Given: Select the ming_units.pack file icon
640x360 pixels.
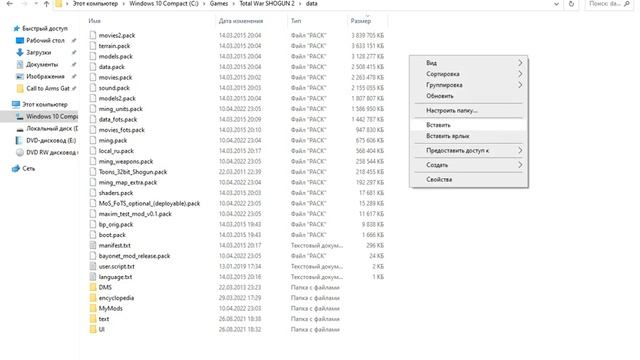Looking at the screenshot, I should [x=93, y=109].
